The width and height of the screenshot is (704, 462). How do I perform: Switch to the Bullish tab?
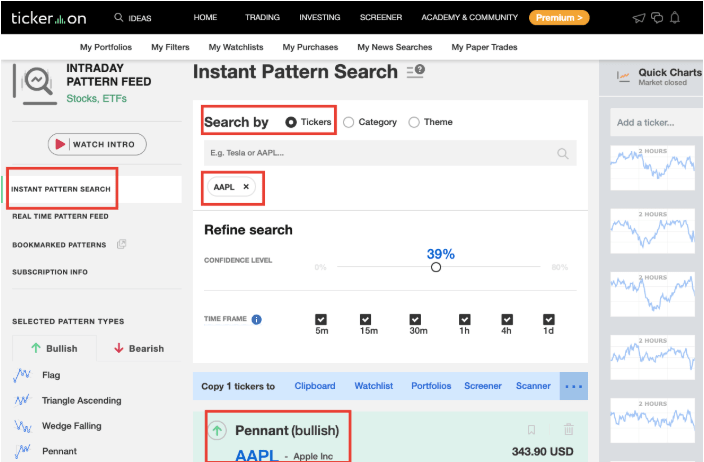tap(54, 348)
